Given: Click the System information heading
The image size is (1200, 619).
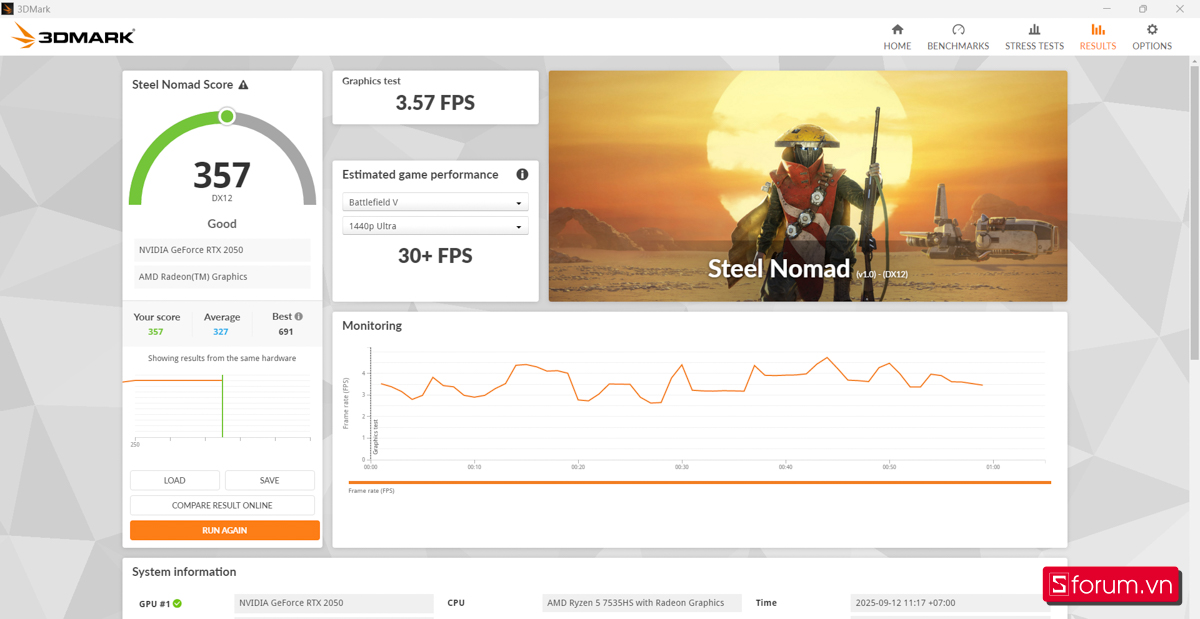Looking at the screenshot, I should pos(184,572).
